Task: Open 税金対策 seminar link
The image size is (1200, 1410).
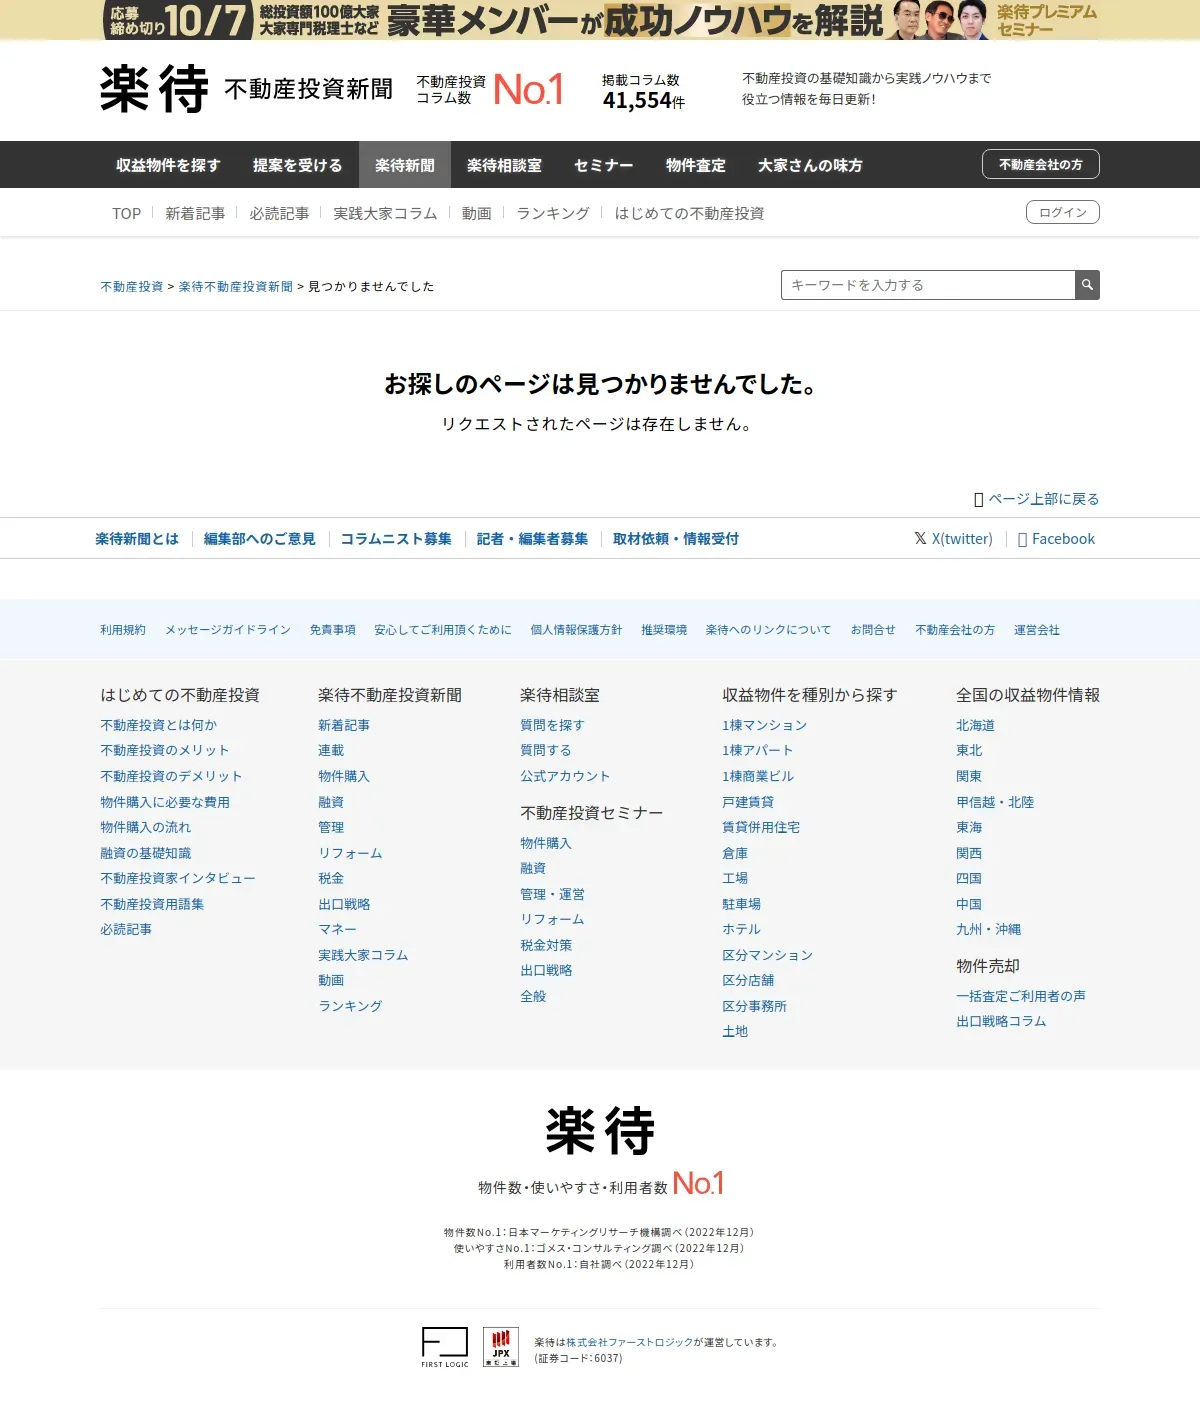Action: pyautogui.click(x=546, y=945)
